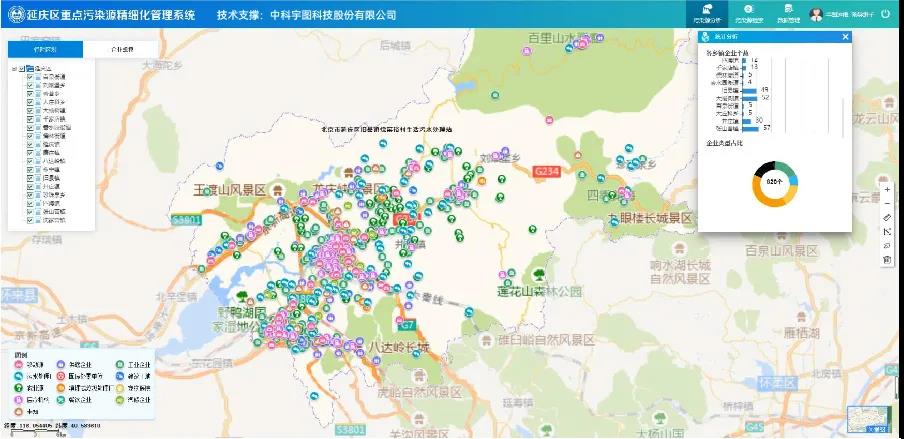Click the statistics panel title icon
Viewport: 904px width, 439px height.
[x=706, y=37]
